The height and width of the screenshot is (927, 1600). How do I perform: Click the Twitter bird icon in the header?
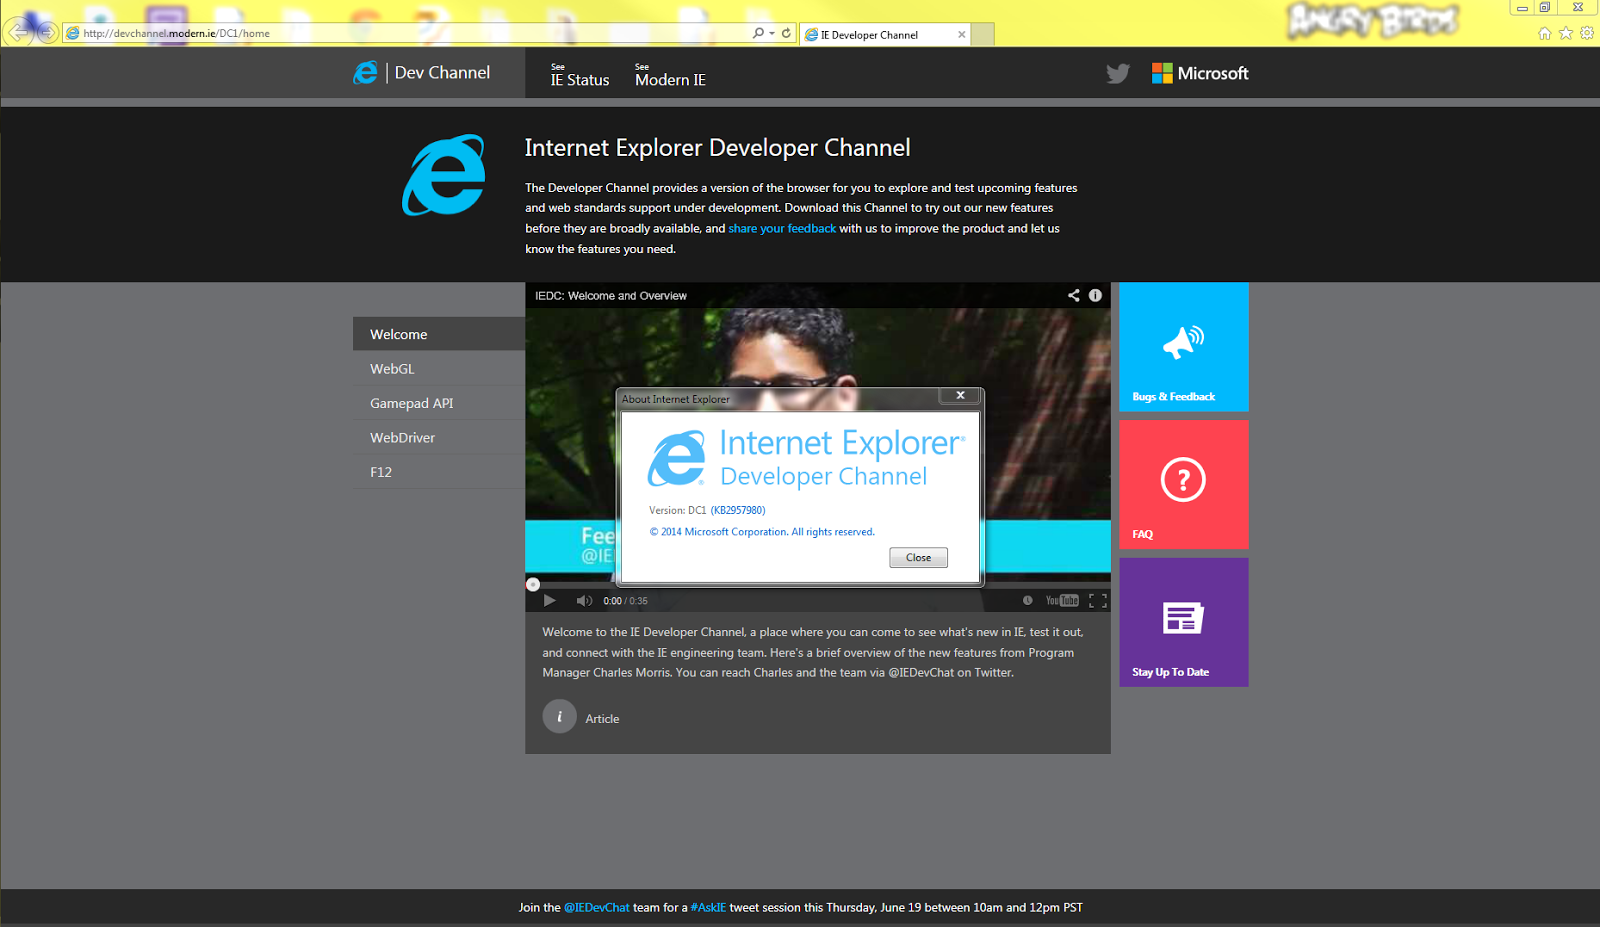(1117, 73)
